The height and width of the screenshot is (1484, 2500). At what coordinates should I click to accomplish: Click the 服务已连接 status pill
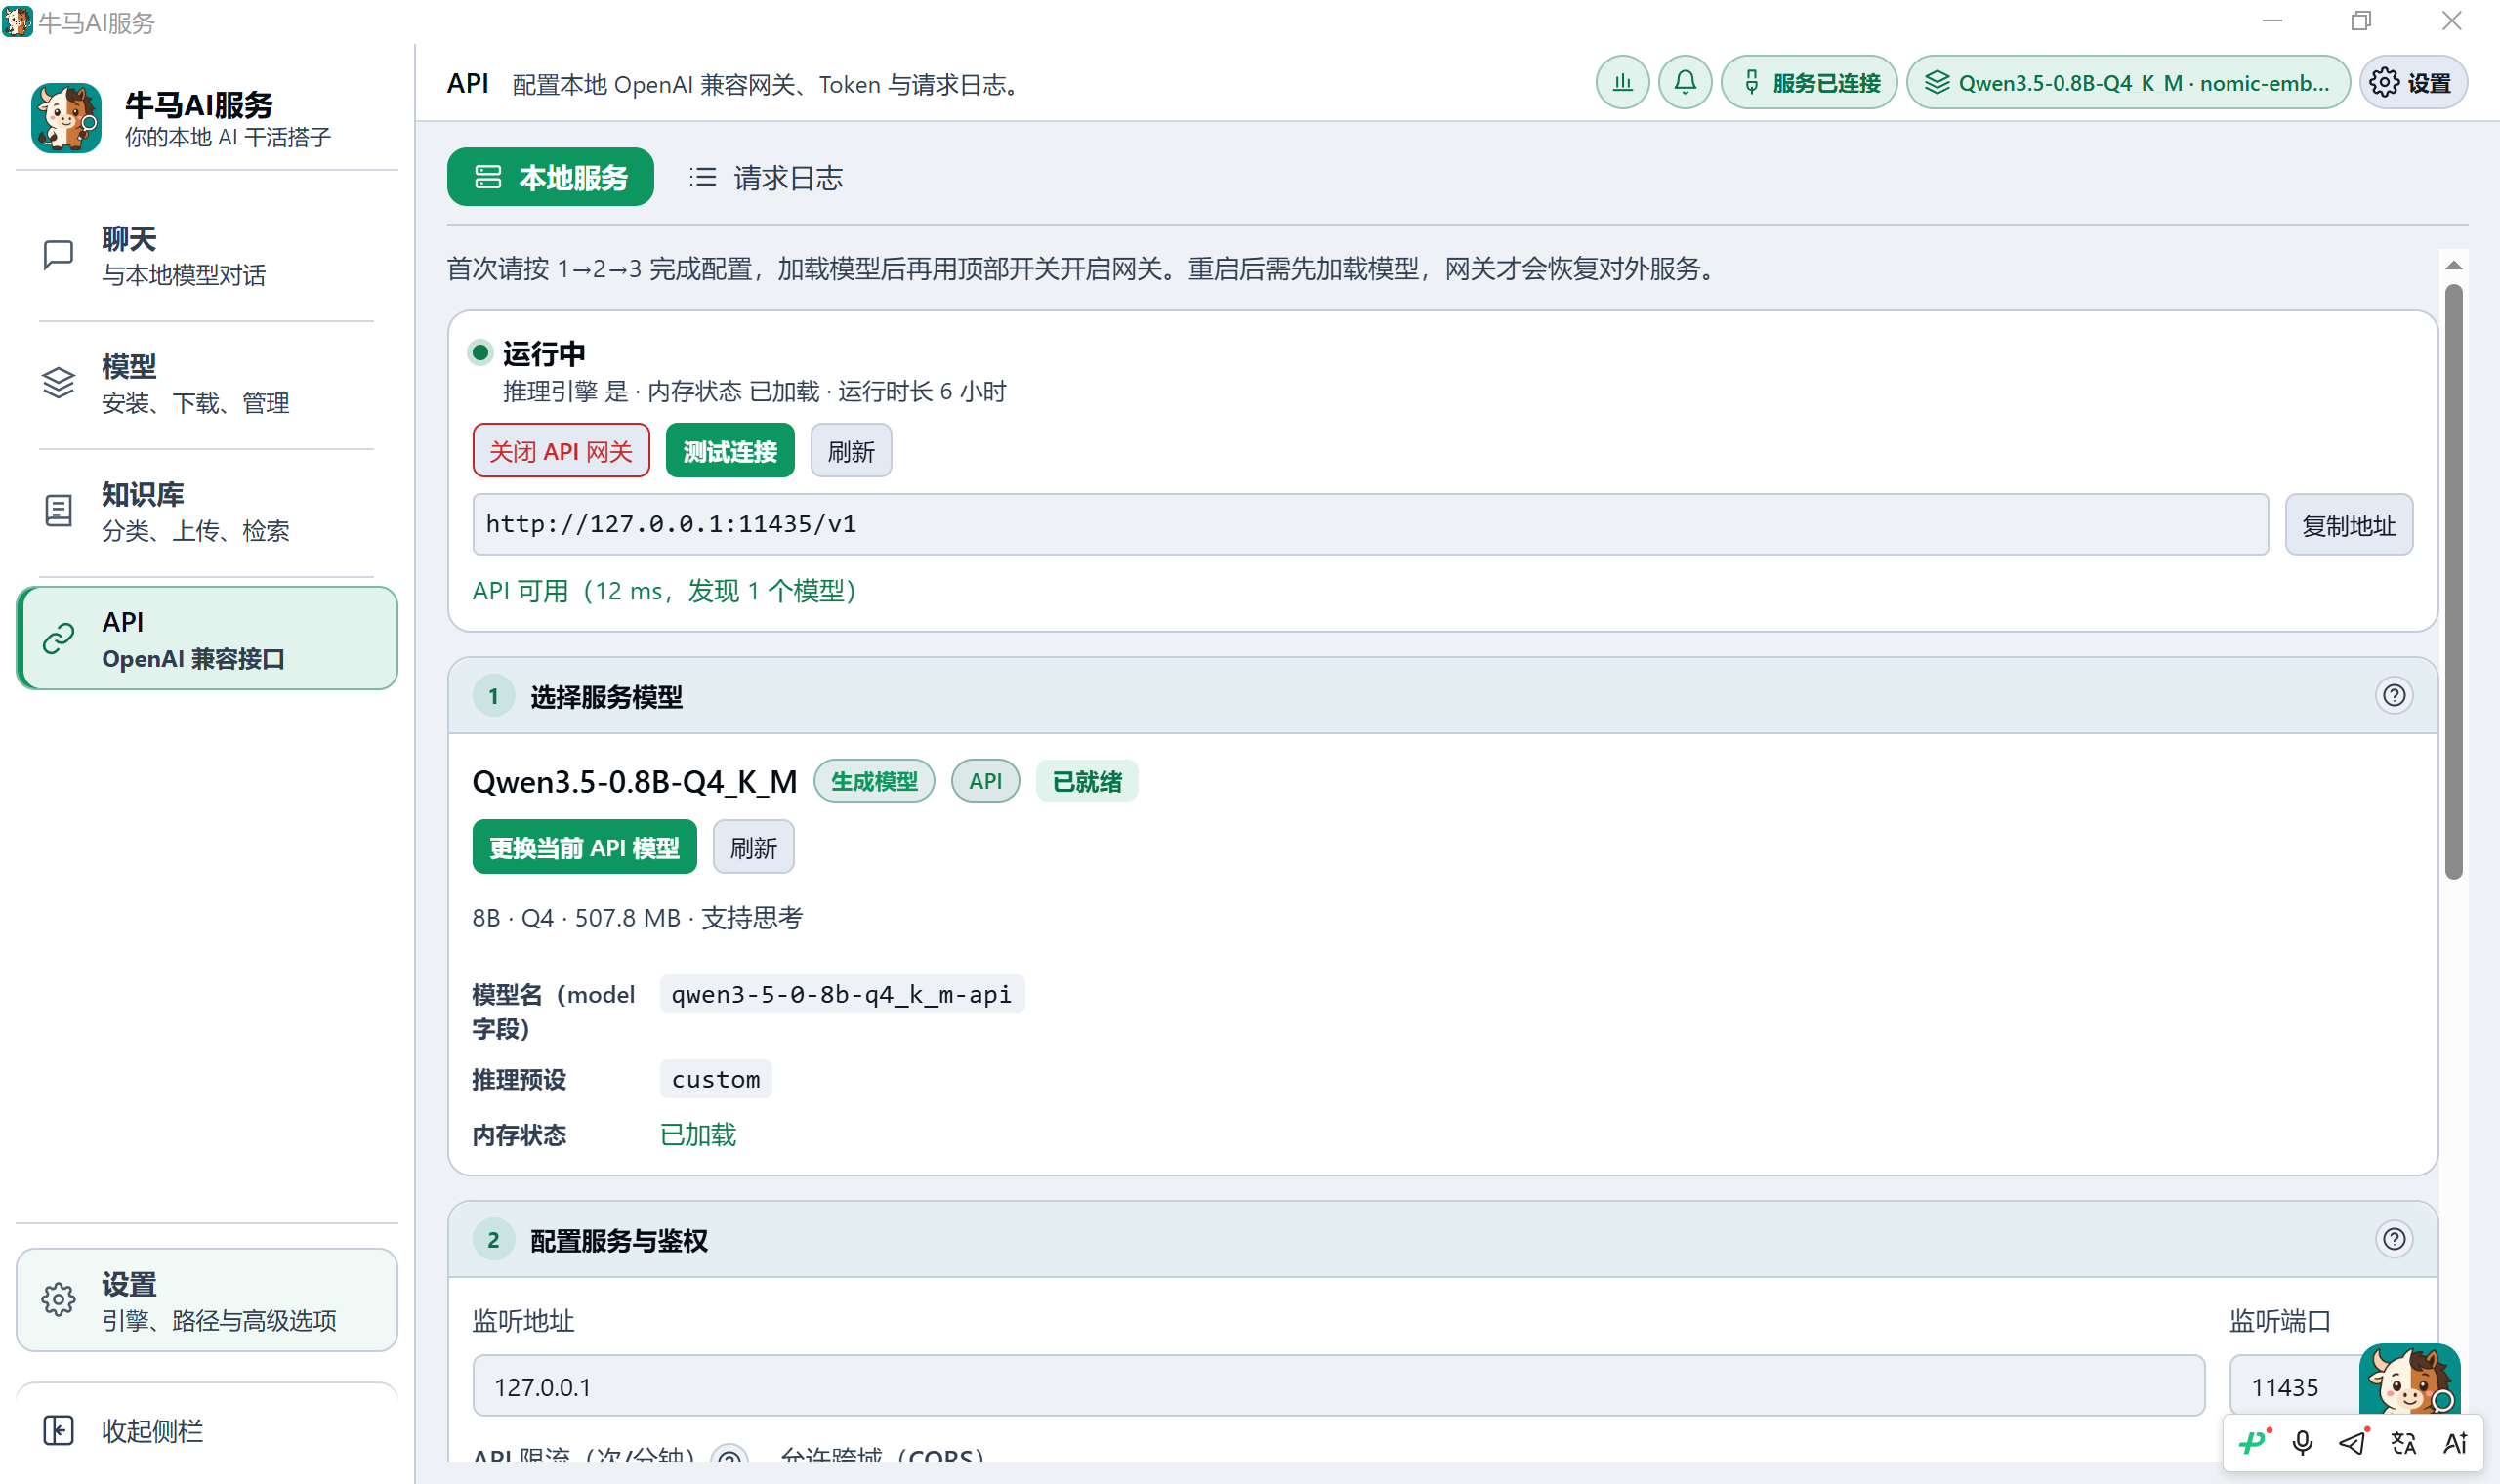[x=1809, y=83]
